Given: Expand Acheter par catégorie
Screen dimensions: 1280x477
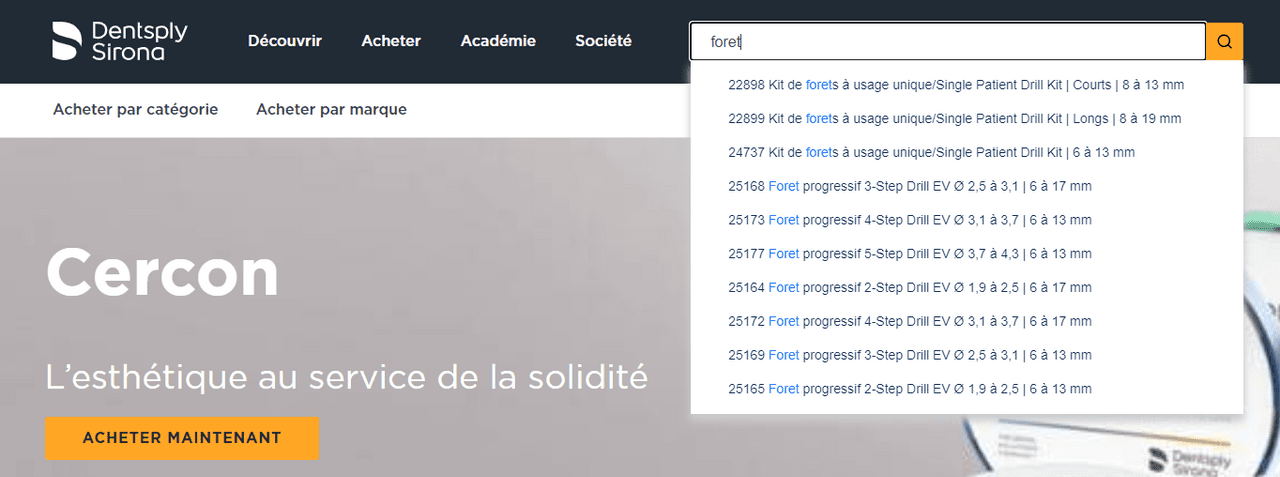Looking at the screenshot, I should pos(135,109).
